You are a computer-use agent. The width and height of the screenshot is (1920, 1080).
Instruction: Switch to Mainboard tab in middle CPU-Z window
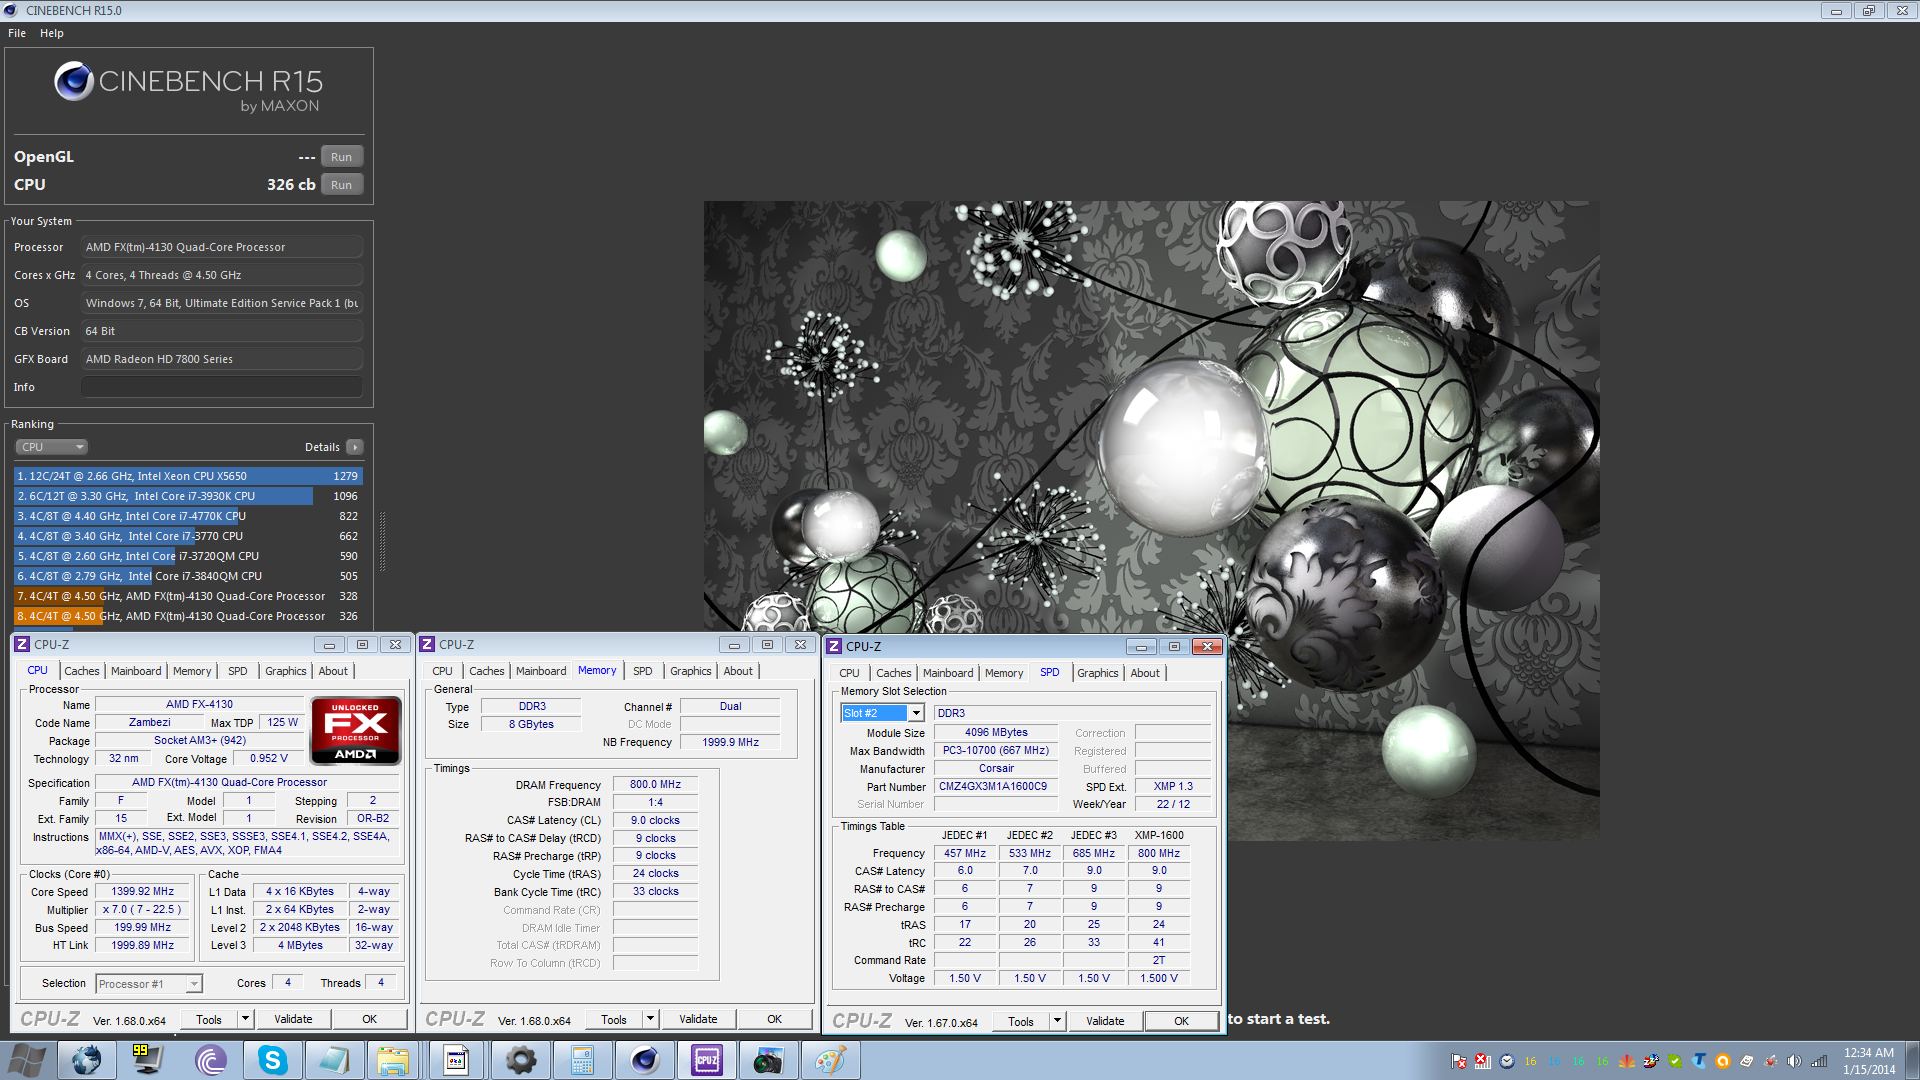point(541,671)
